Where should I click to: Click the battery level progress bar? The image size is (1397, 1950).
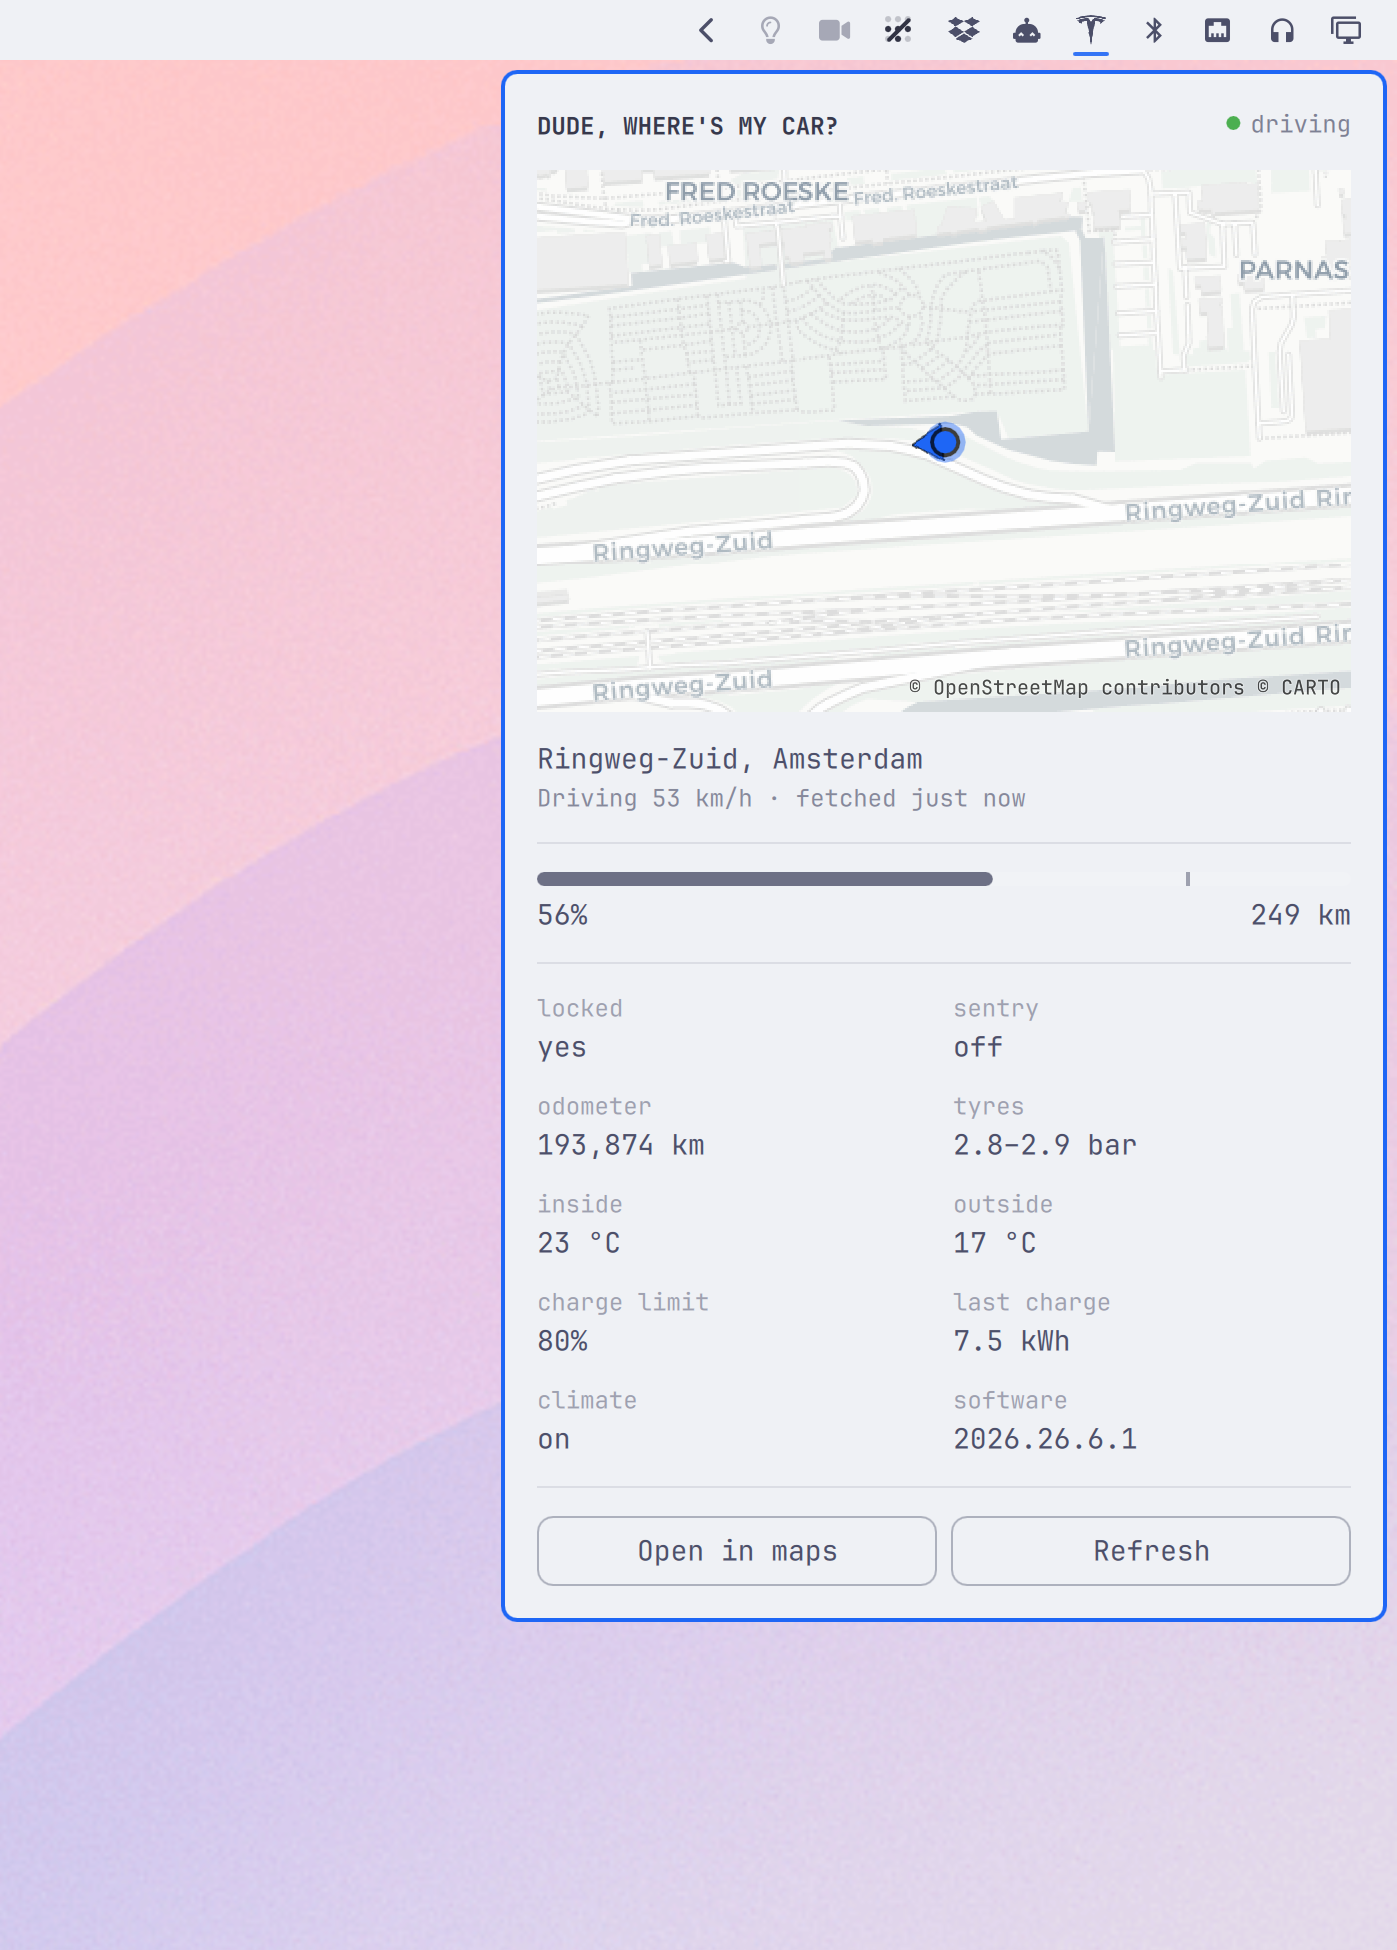point(944,879)
